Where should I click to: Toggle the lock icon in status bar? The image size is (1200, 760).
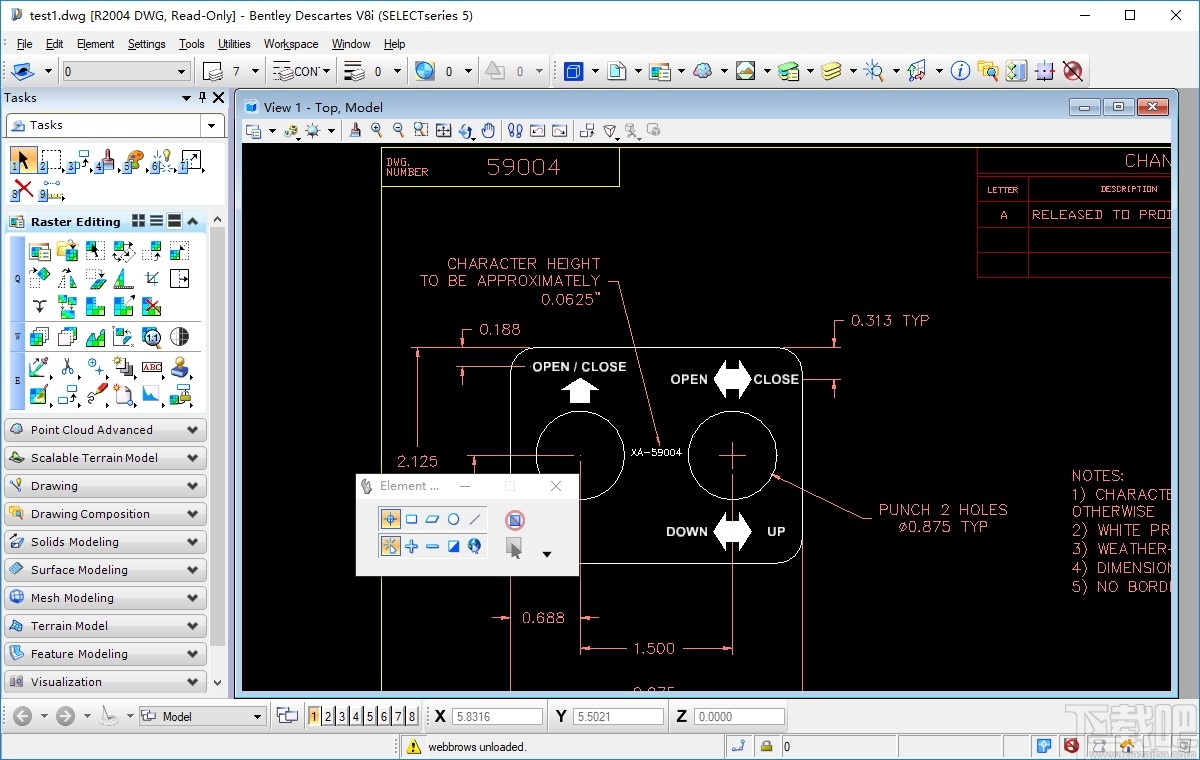tap(767, 746)
